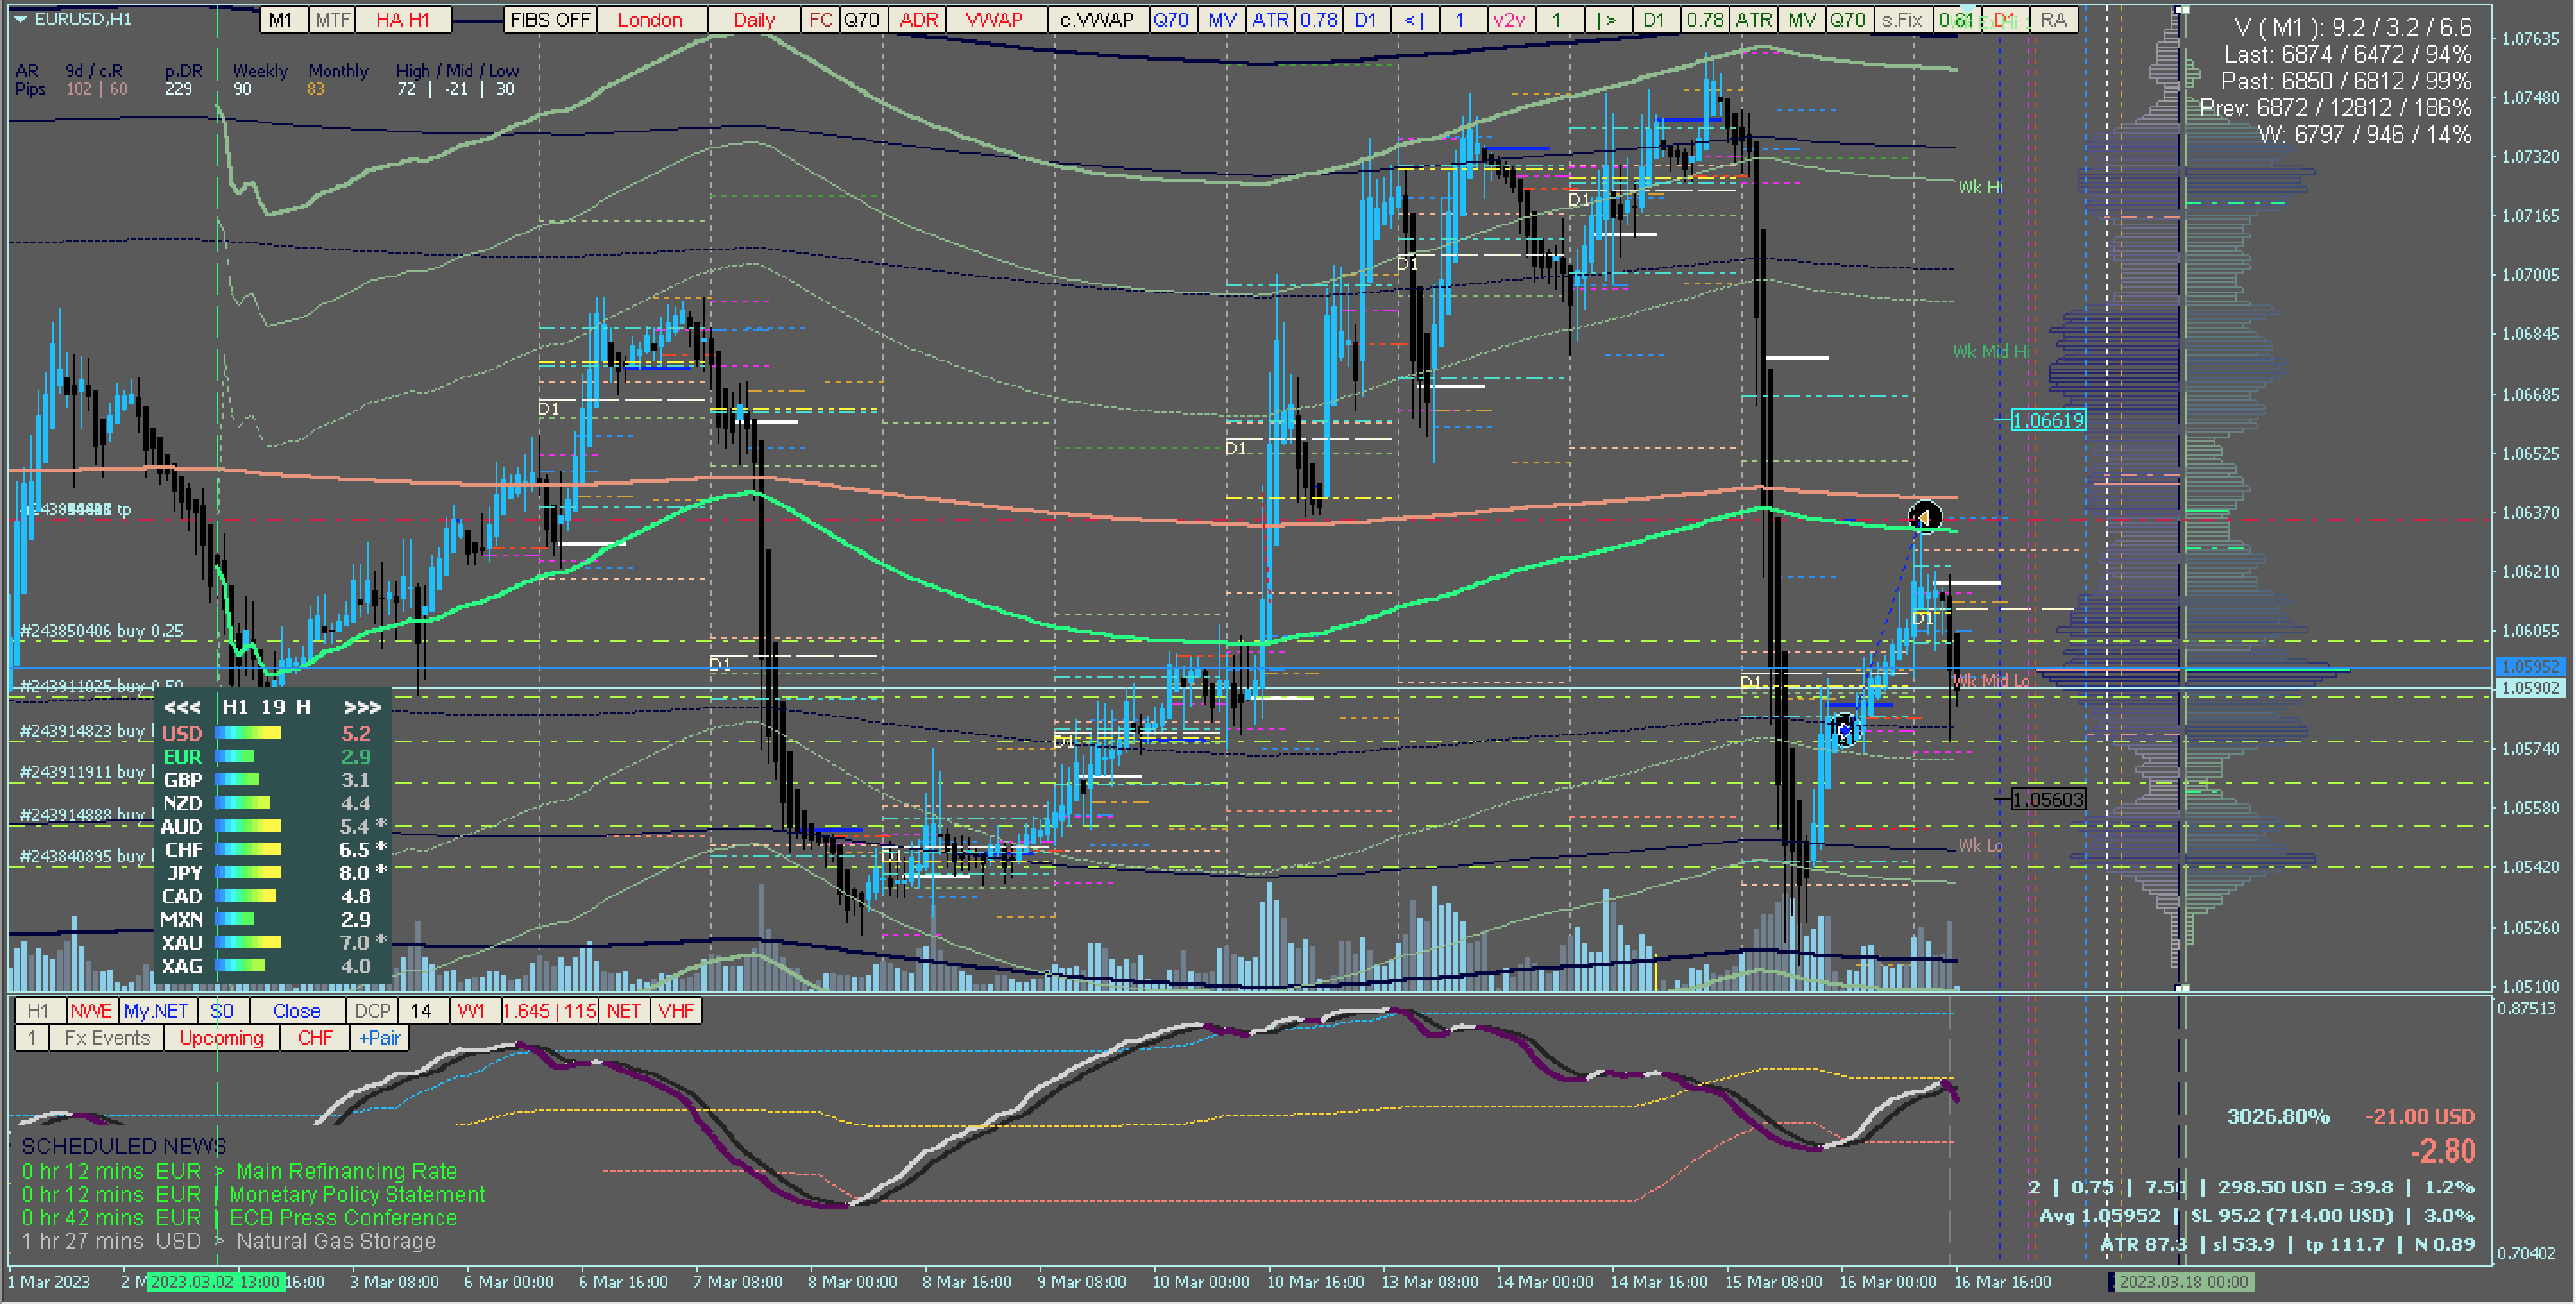The width and height of the screenshot is (2576, 1306).
Task: Click the orange arrow marker on chart
Action: click(1924, 517)
